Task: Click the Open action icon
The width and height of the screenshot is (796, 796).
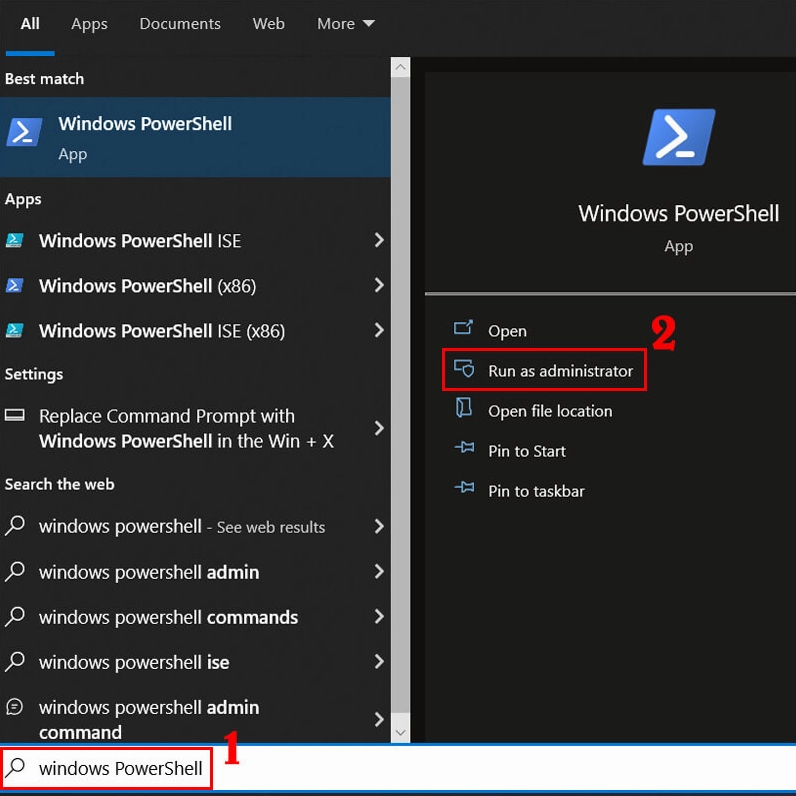Action: pyautogui.click(x=463, y=328)
